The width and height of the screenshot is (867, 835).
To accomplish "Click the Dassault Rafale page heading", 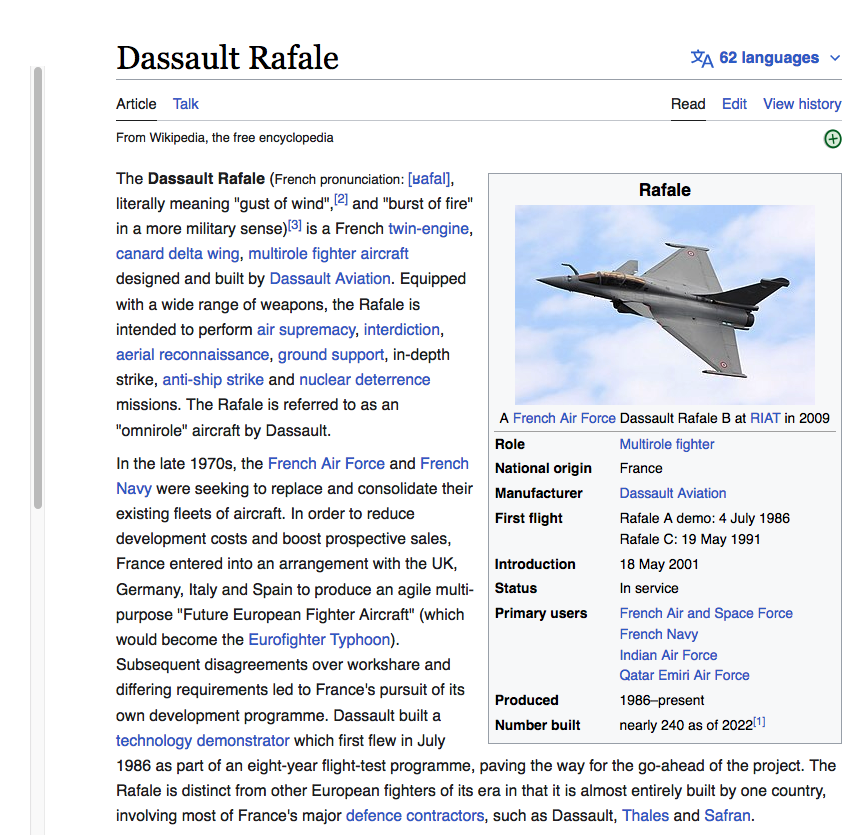I will pos(227,58).
